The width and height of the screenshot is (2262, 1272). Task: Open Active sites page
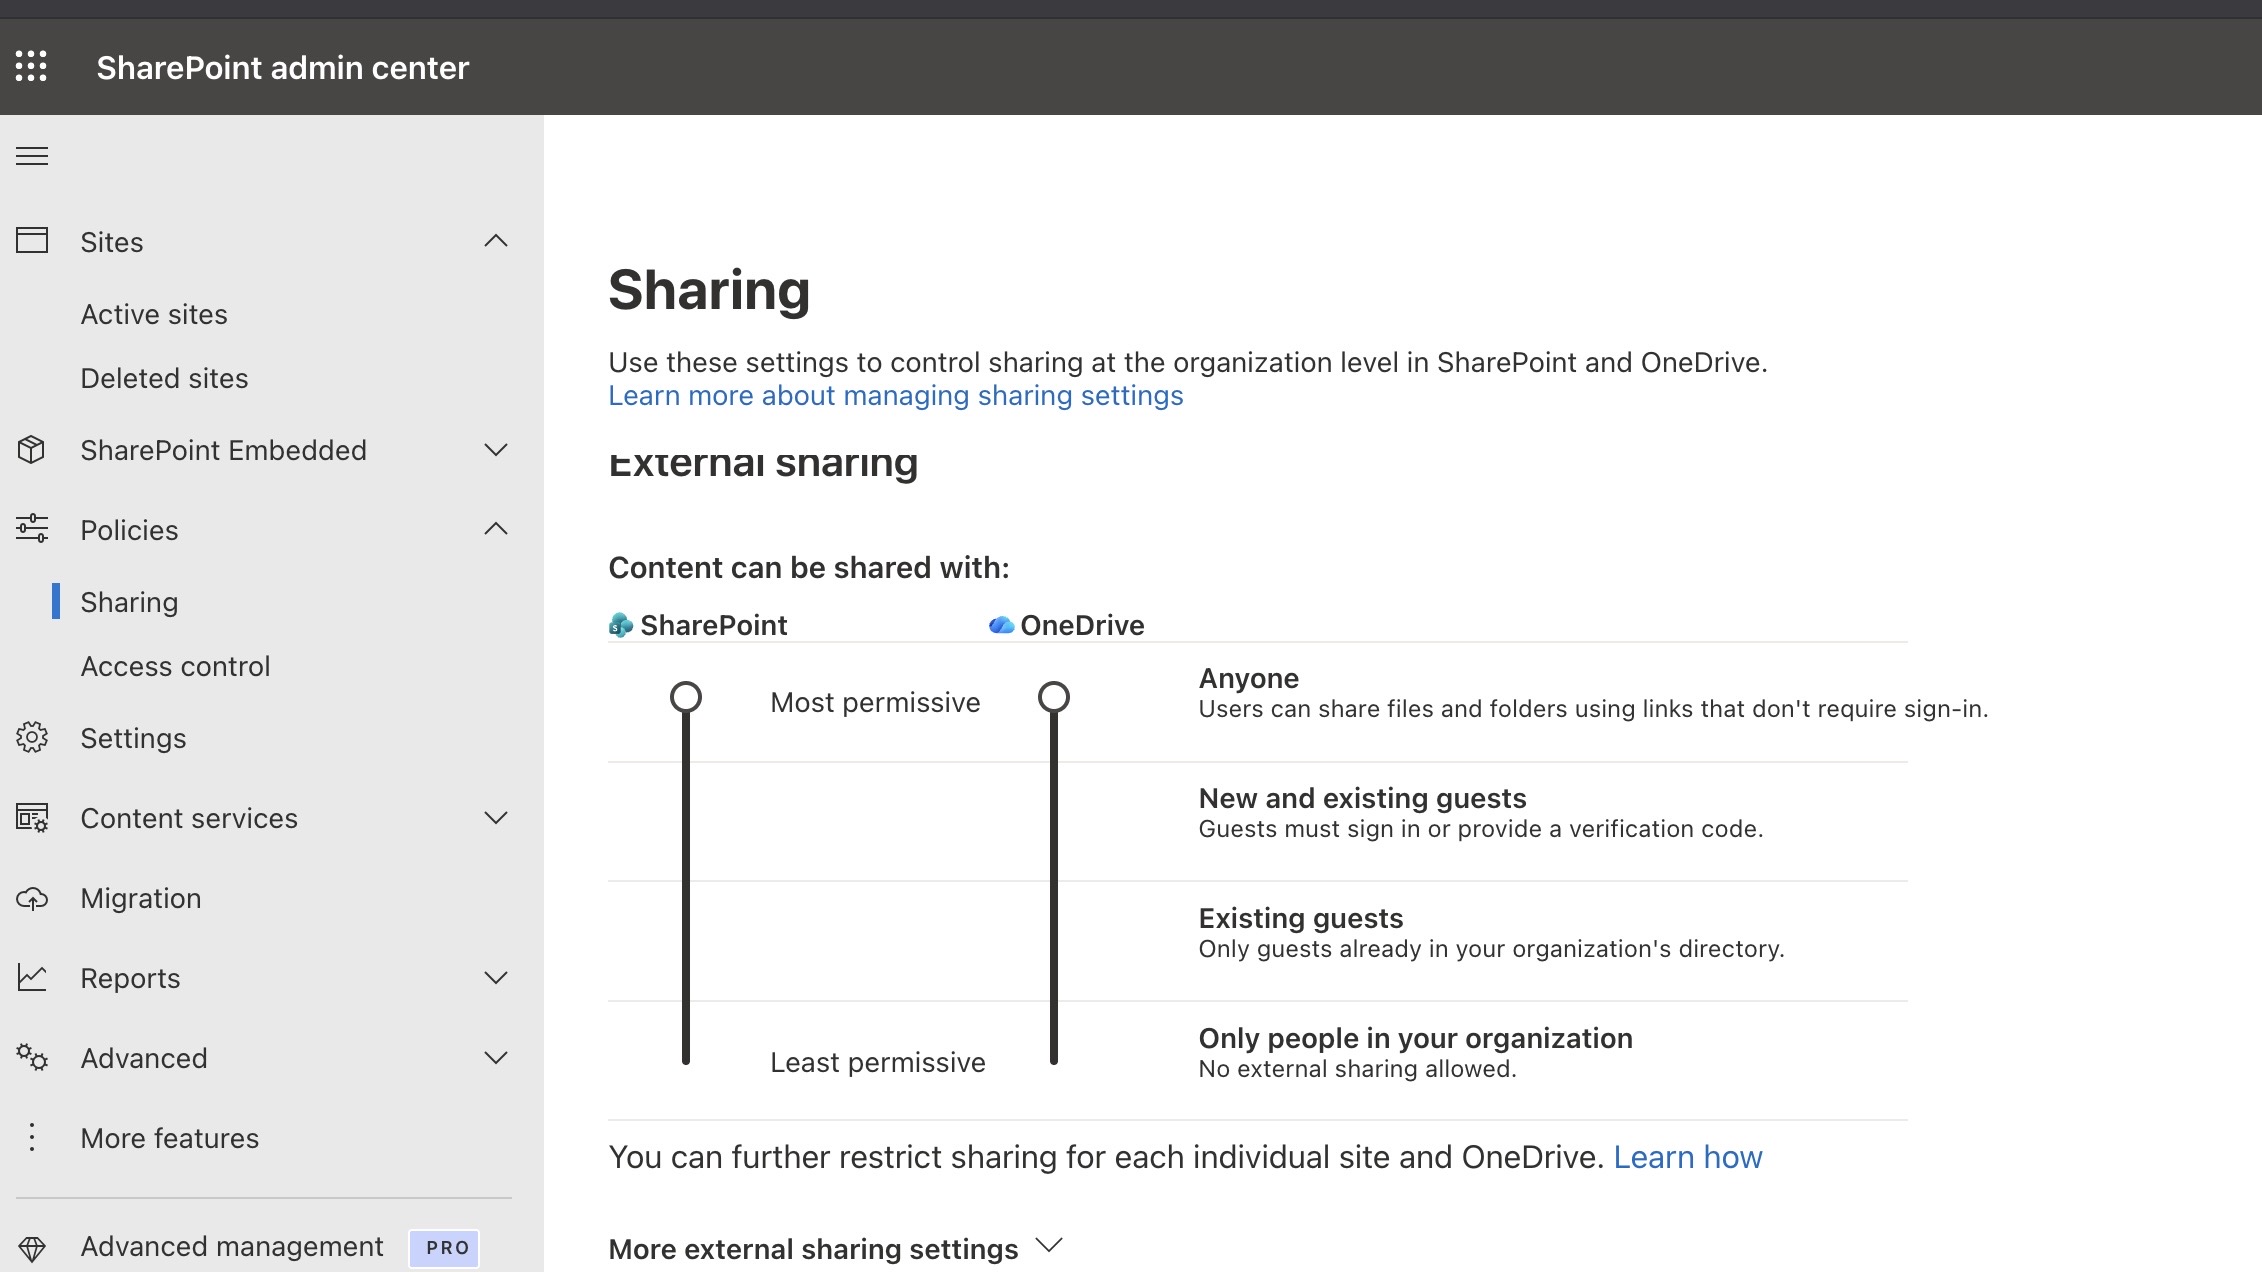coord(154,314)
